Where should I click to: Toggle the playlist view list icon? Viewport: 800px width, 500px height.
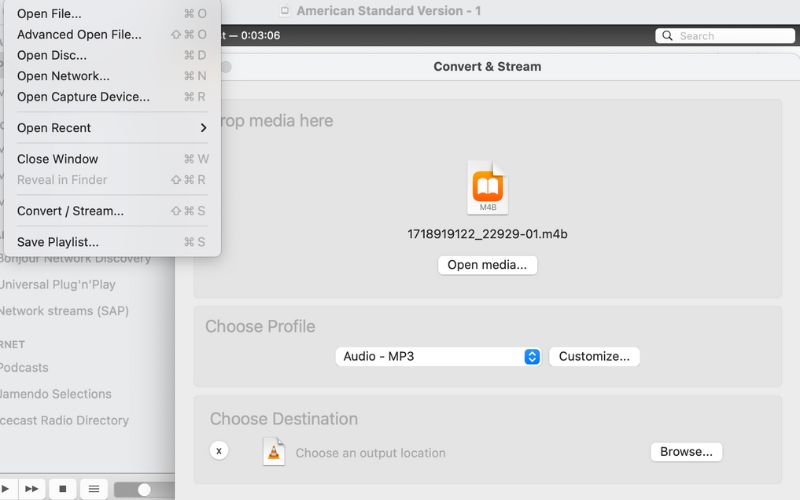pyautogui.click(x=94, y=489)
